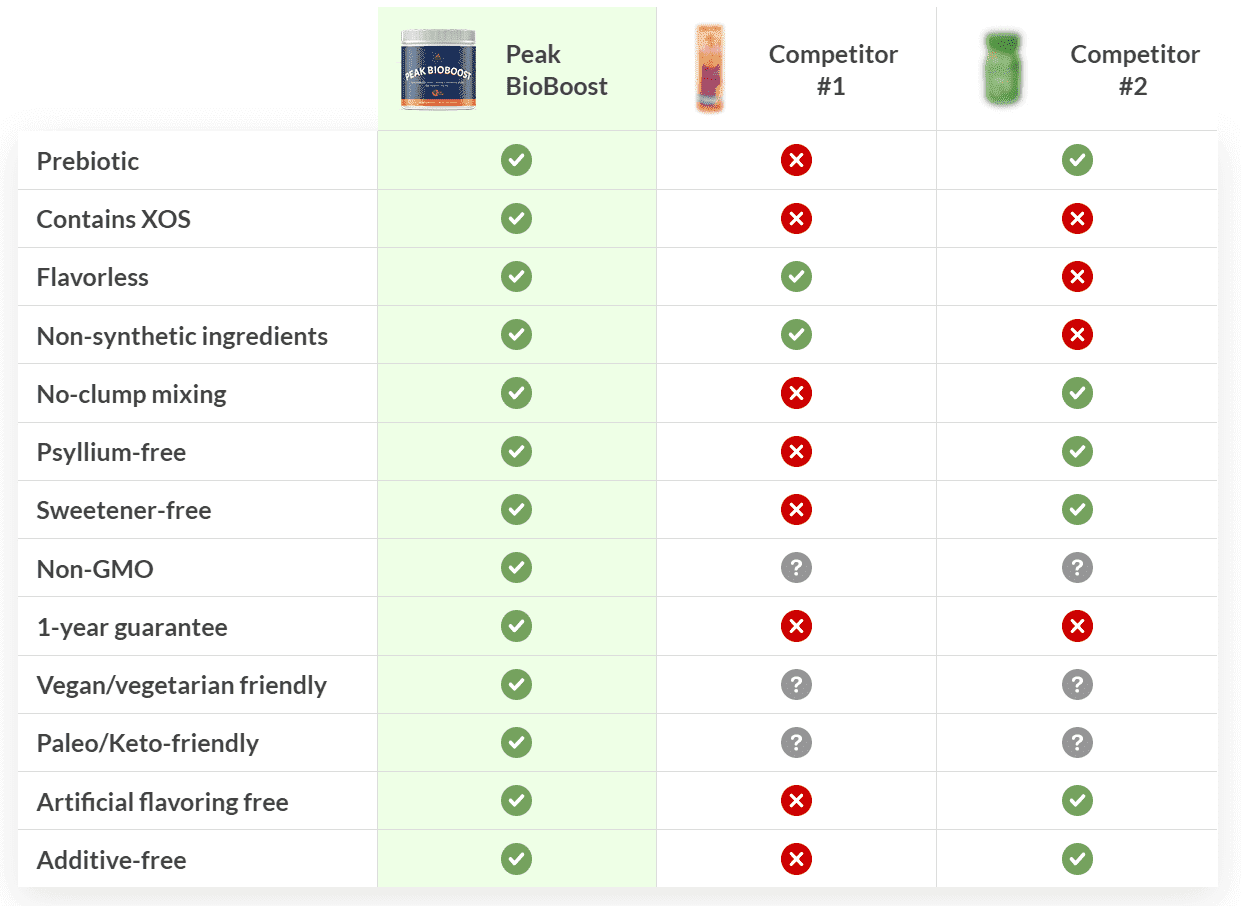Click the "Competitor #1" column heading text
The width and height of the screenshot is (1241, 906).
coord(832,70)
